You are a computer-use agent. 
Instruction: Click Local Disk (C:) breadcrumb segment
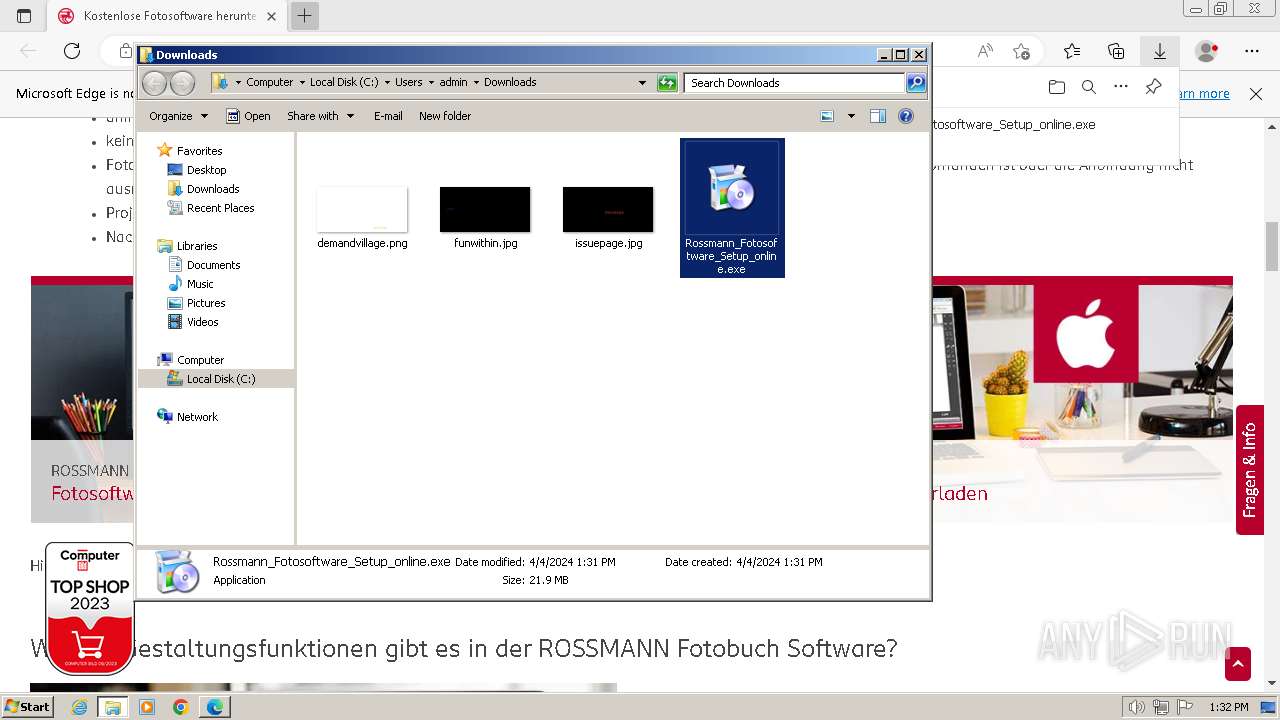pyautogui.click(x=344, y=83)
